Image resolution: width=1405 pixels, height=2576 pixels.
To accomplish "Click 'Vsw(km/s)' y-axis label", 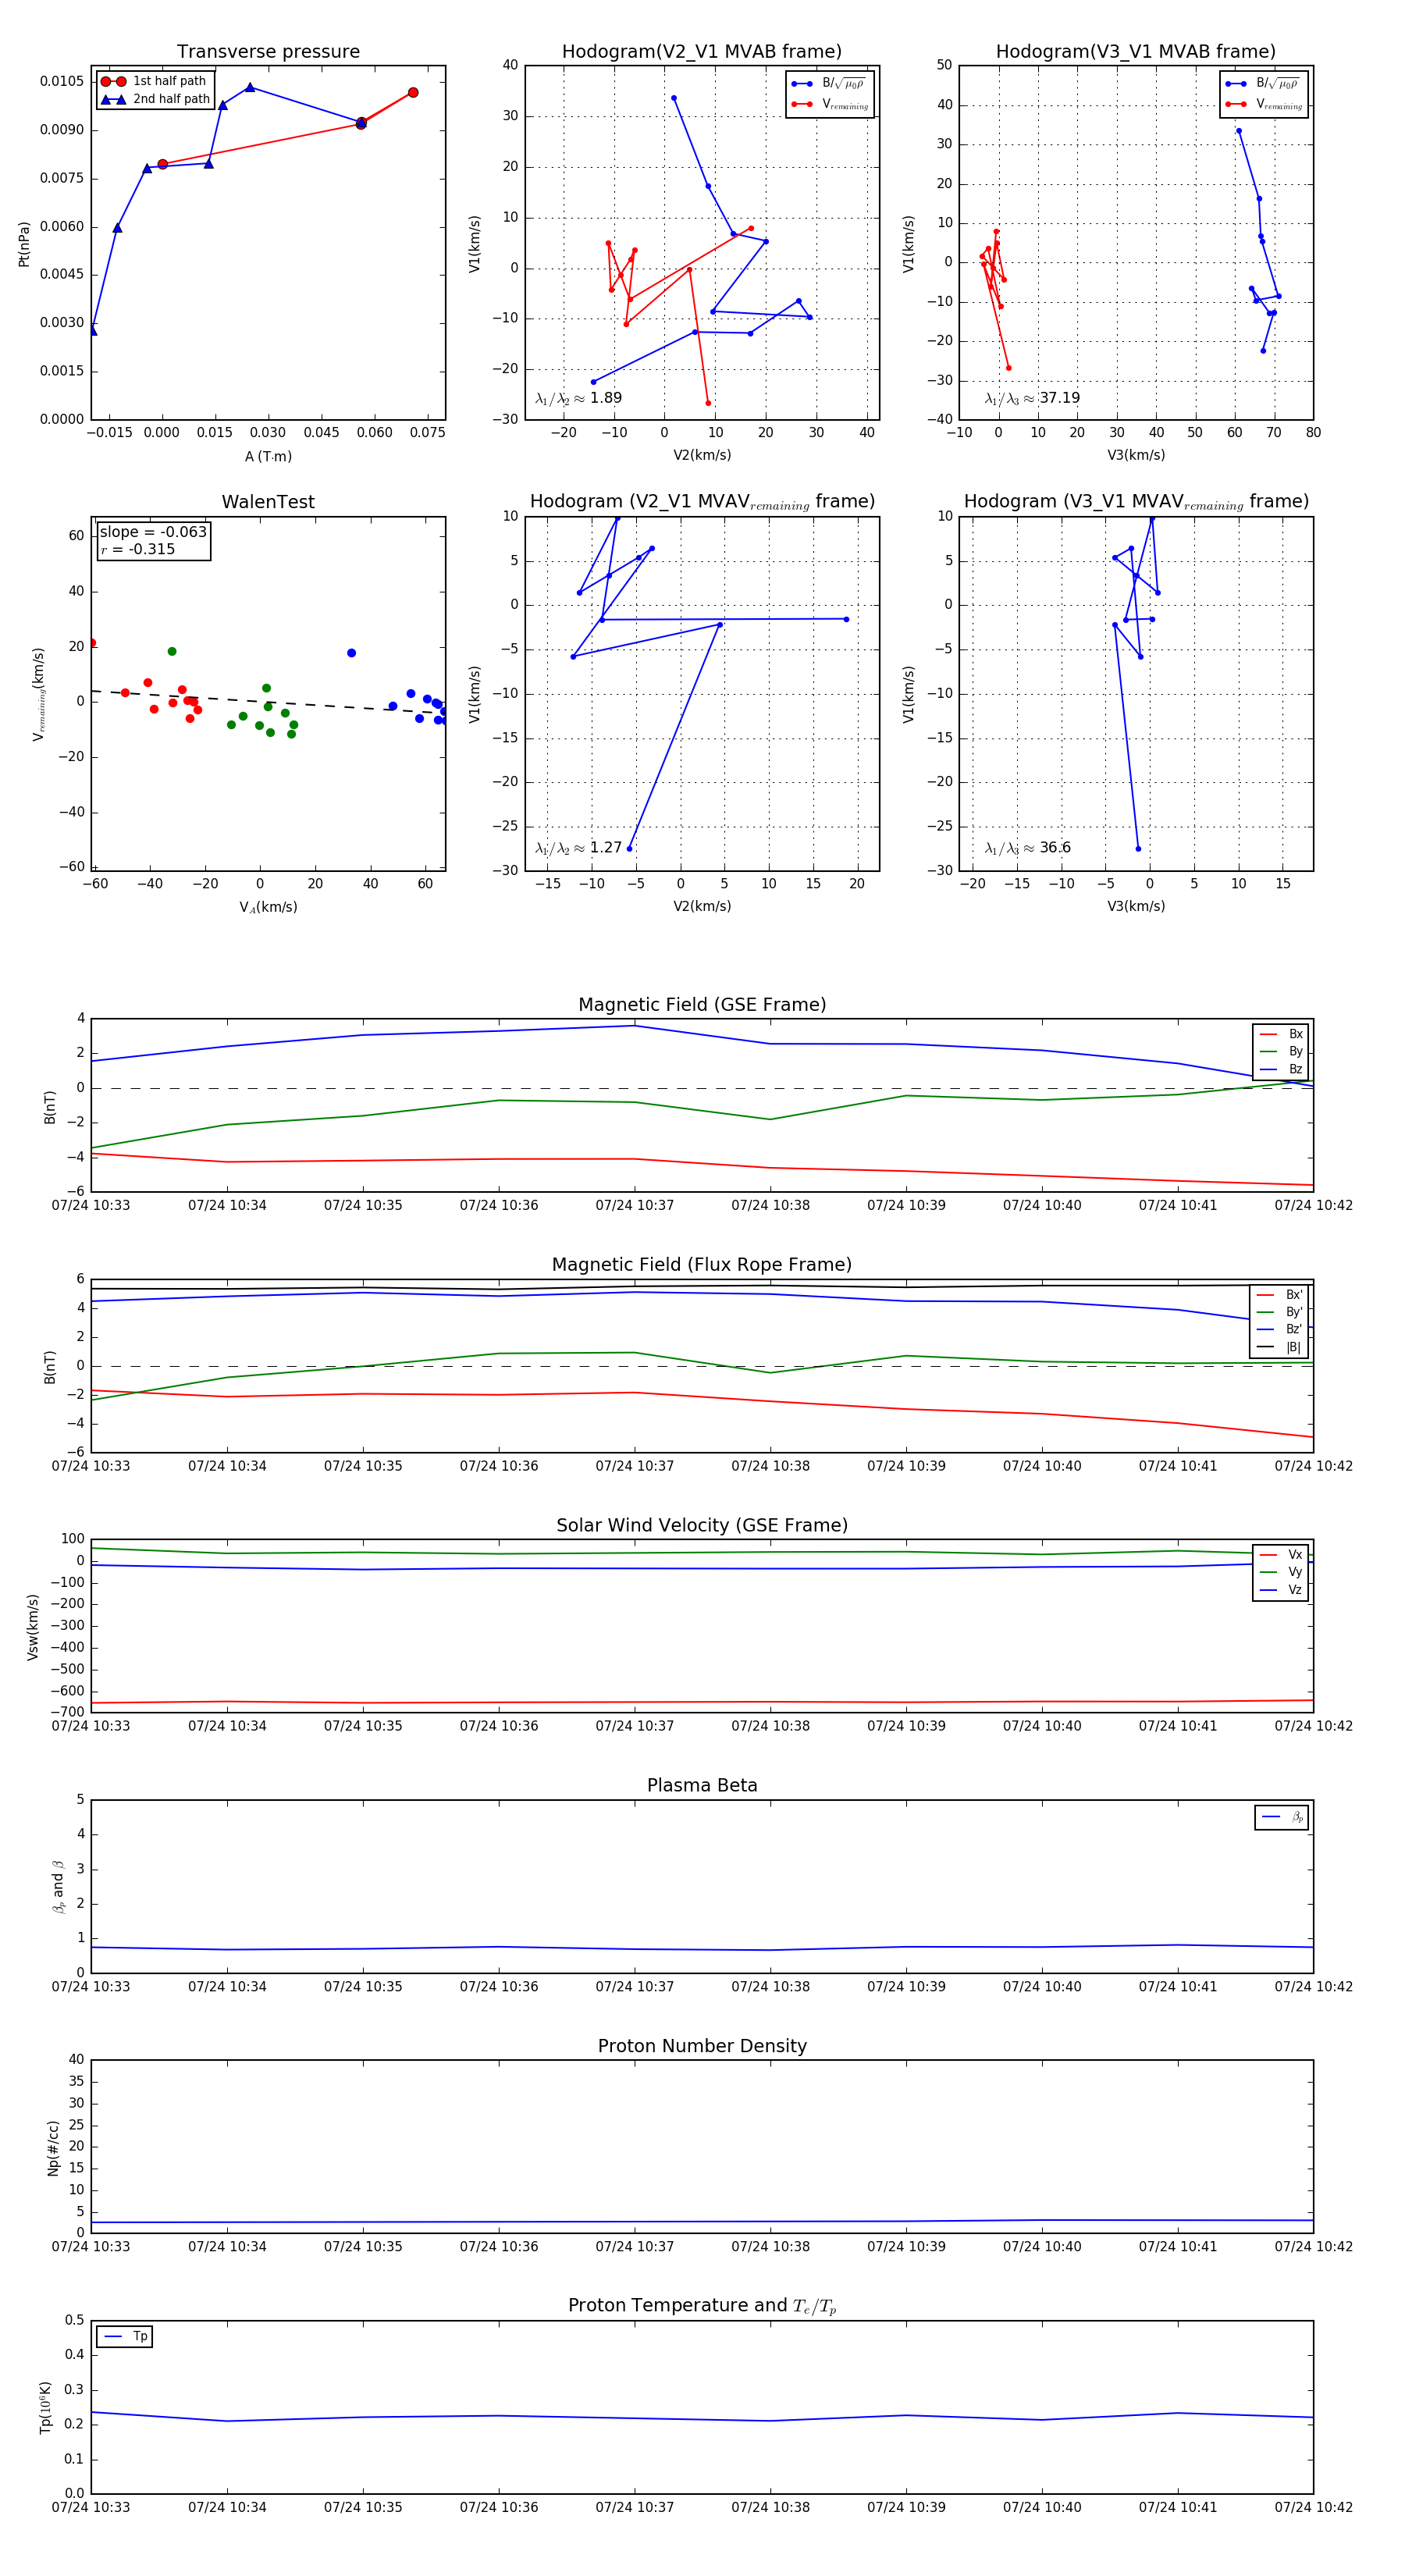I will coord(33,1627).
